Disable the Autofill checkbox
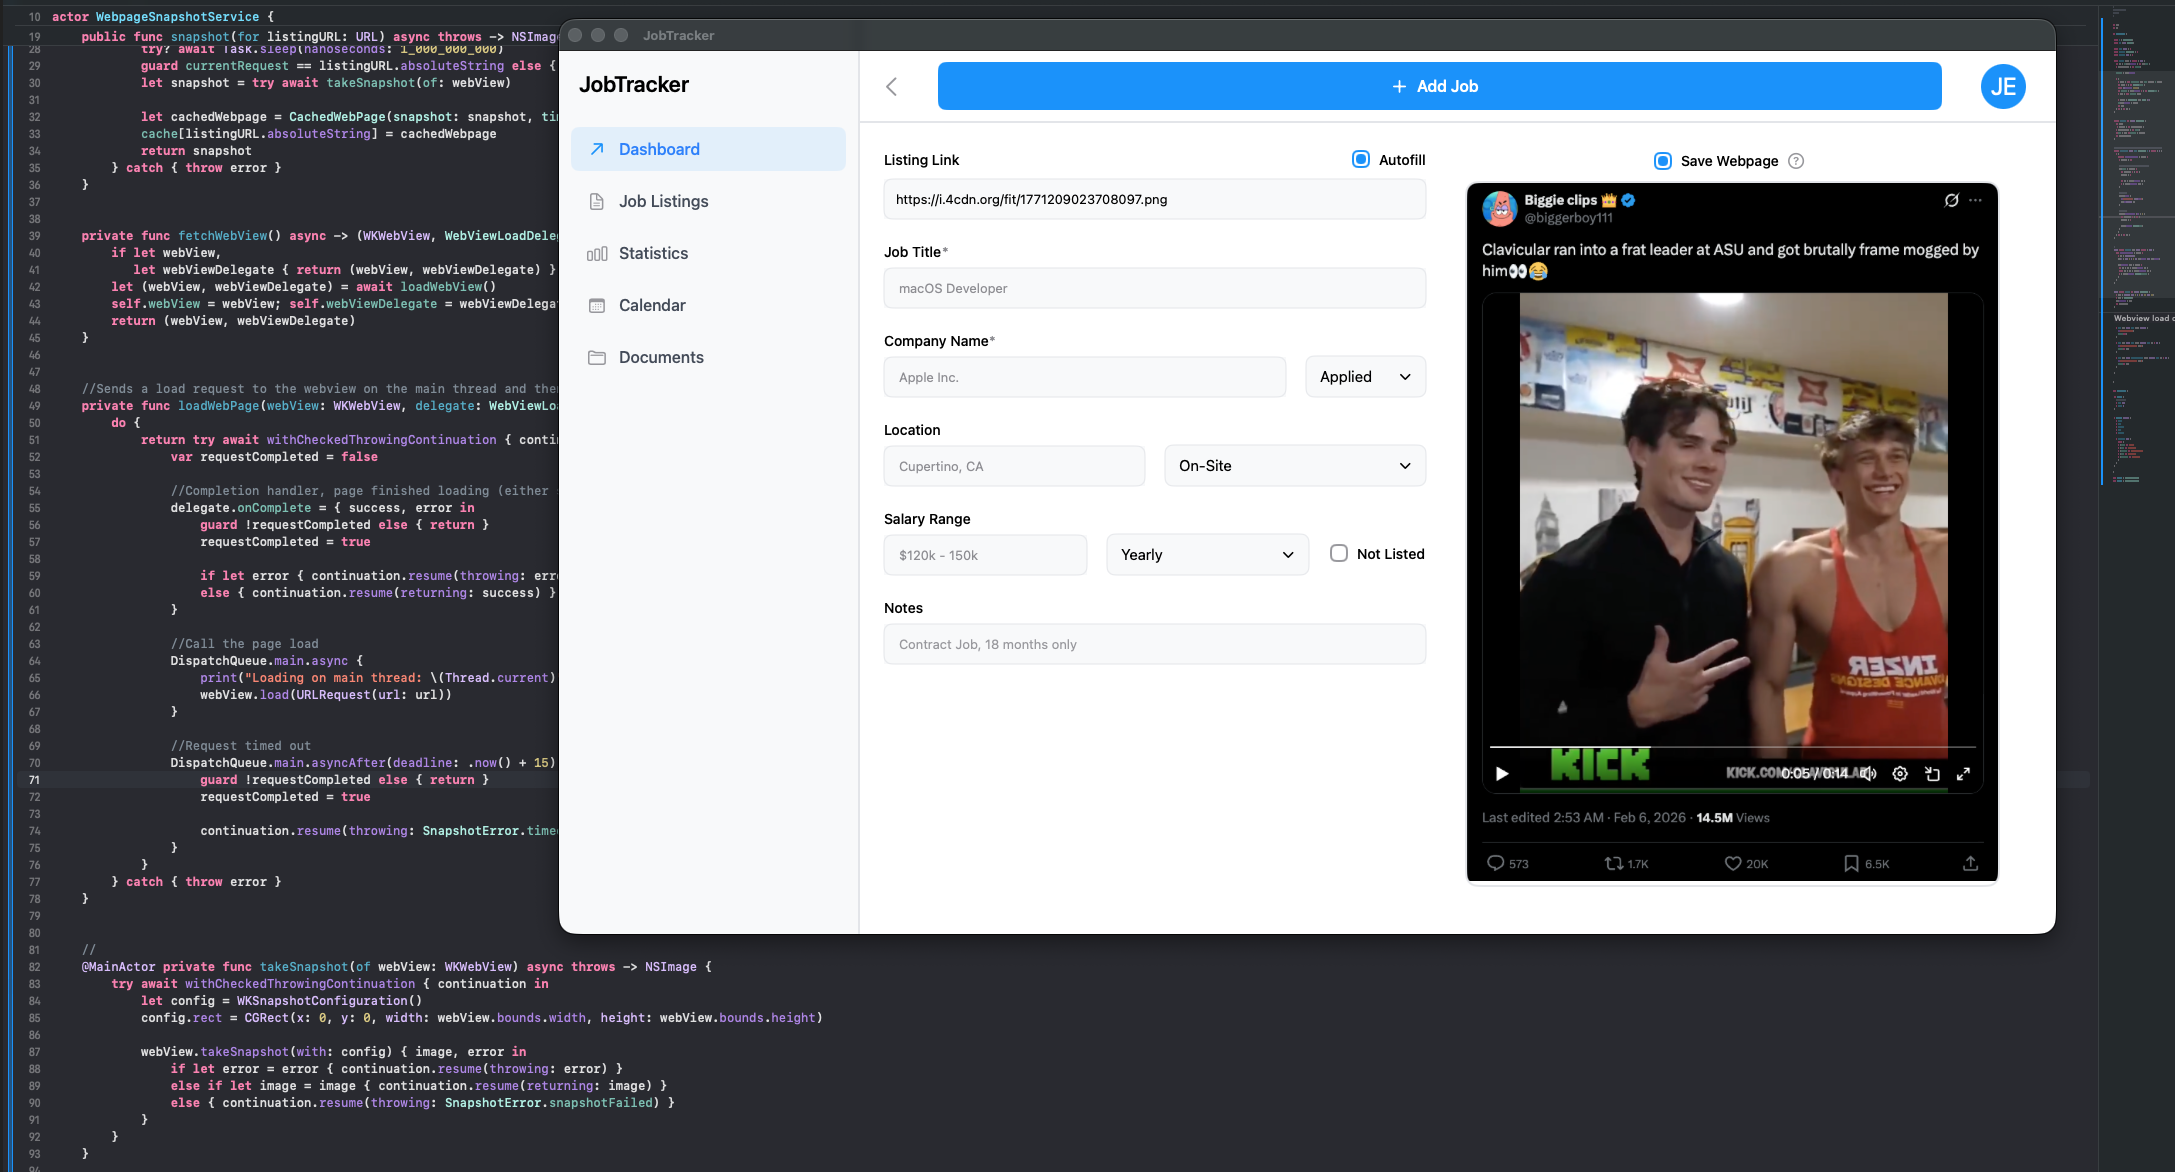This screenshot has width=2175, height=1172. (x=1361, y=159)
